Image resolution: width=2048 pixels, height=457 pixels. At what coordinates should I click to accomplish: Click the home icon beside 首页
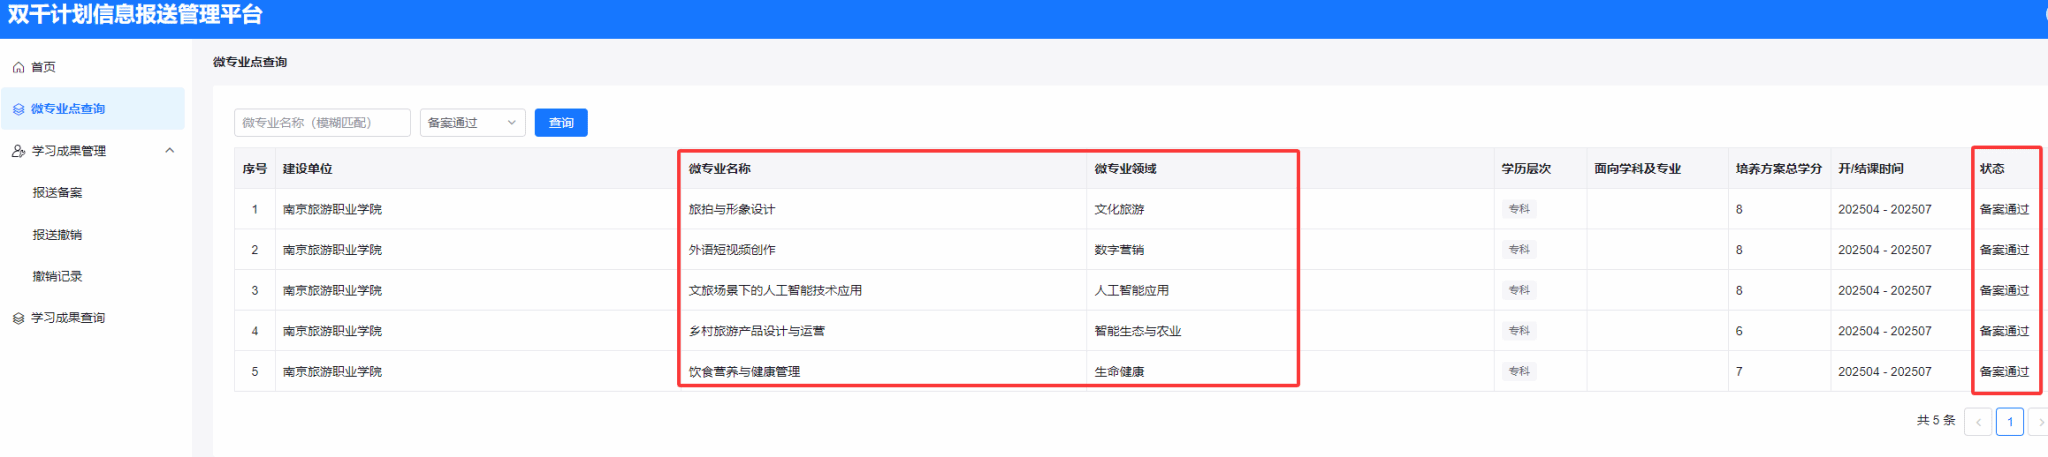tap(18, 68)
